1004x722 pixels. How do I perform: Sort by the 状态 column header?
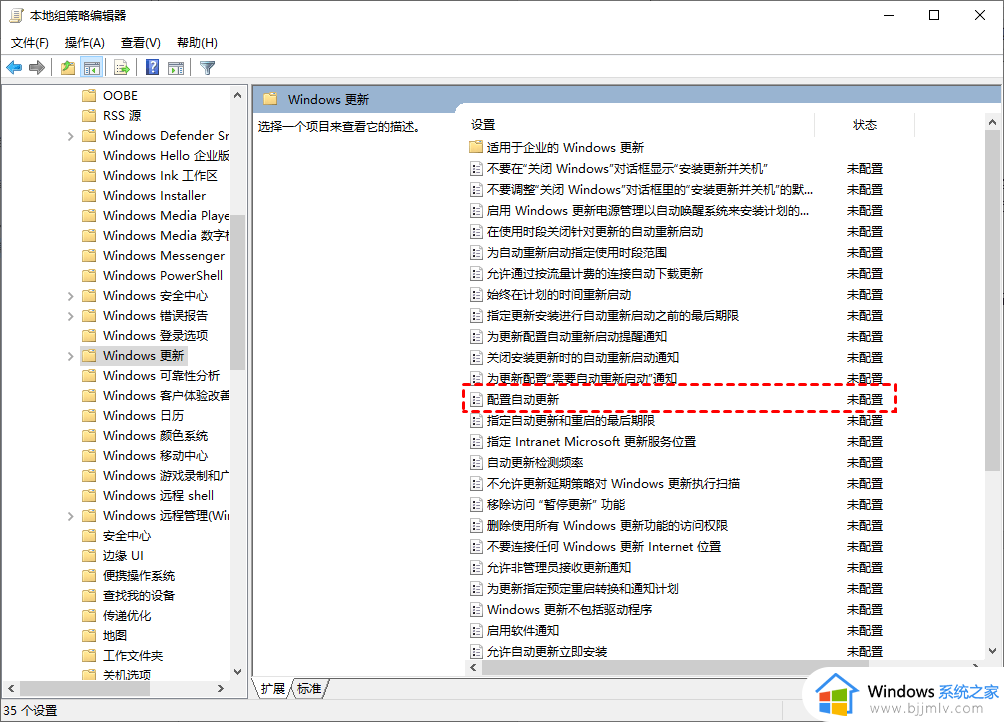(x=864, y=125)
